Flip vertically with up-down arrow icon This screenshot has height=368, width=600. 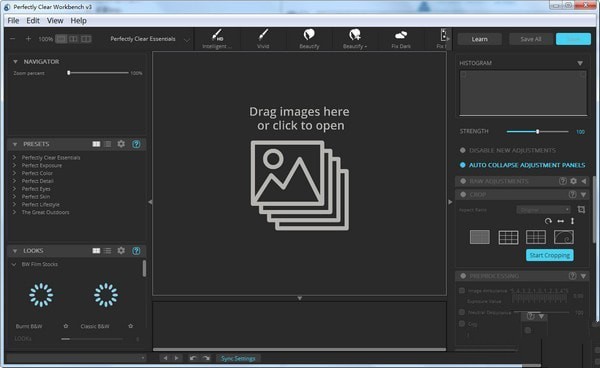pos(572,221)
